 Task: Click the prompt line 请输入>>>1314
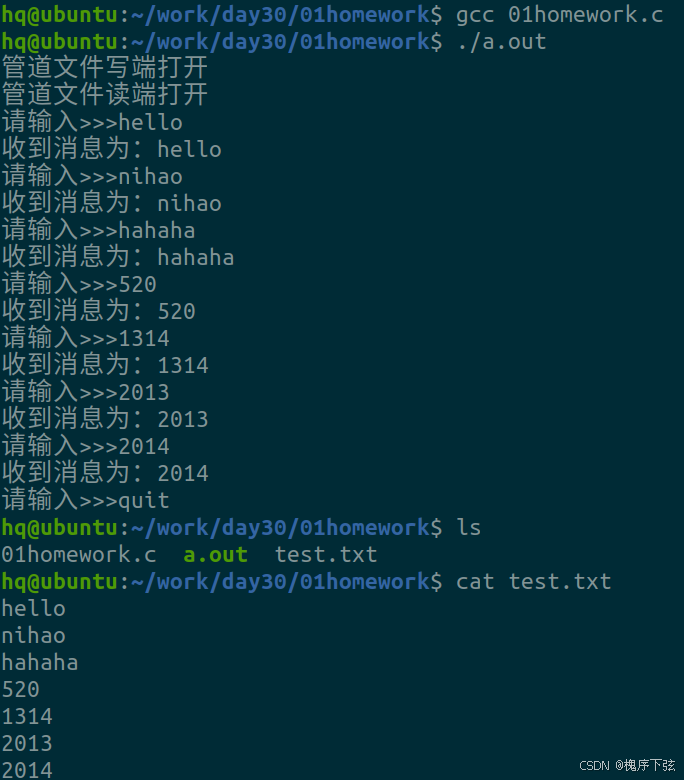click(86, 339)
